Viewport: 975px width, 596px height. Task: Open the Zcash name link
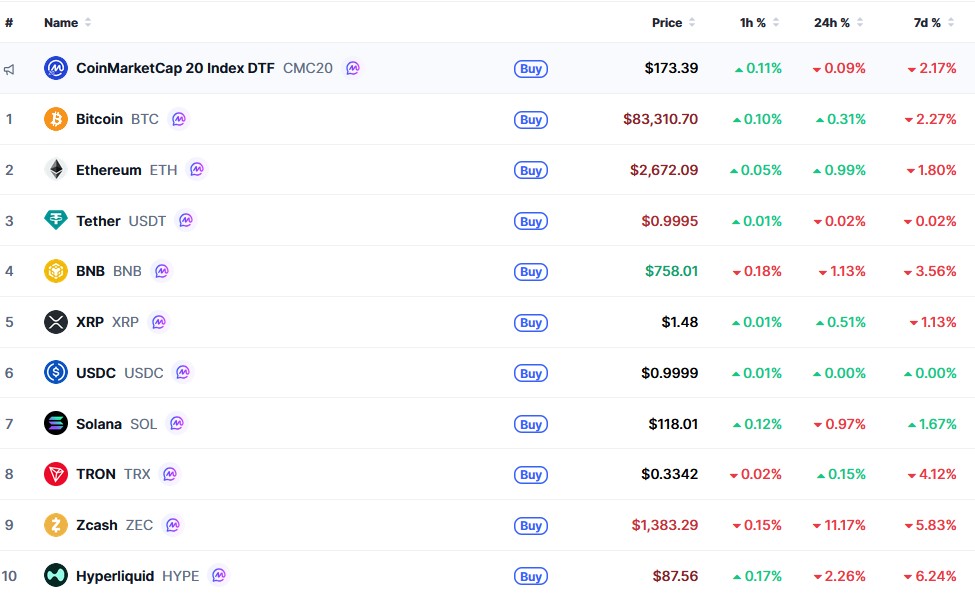pos(97,525)
